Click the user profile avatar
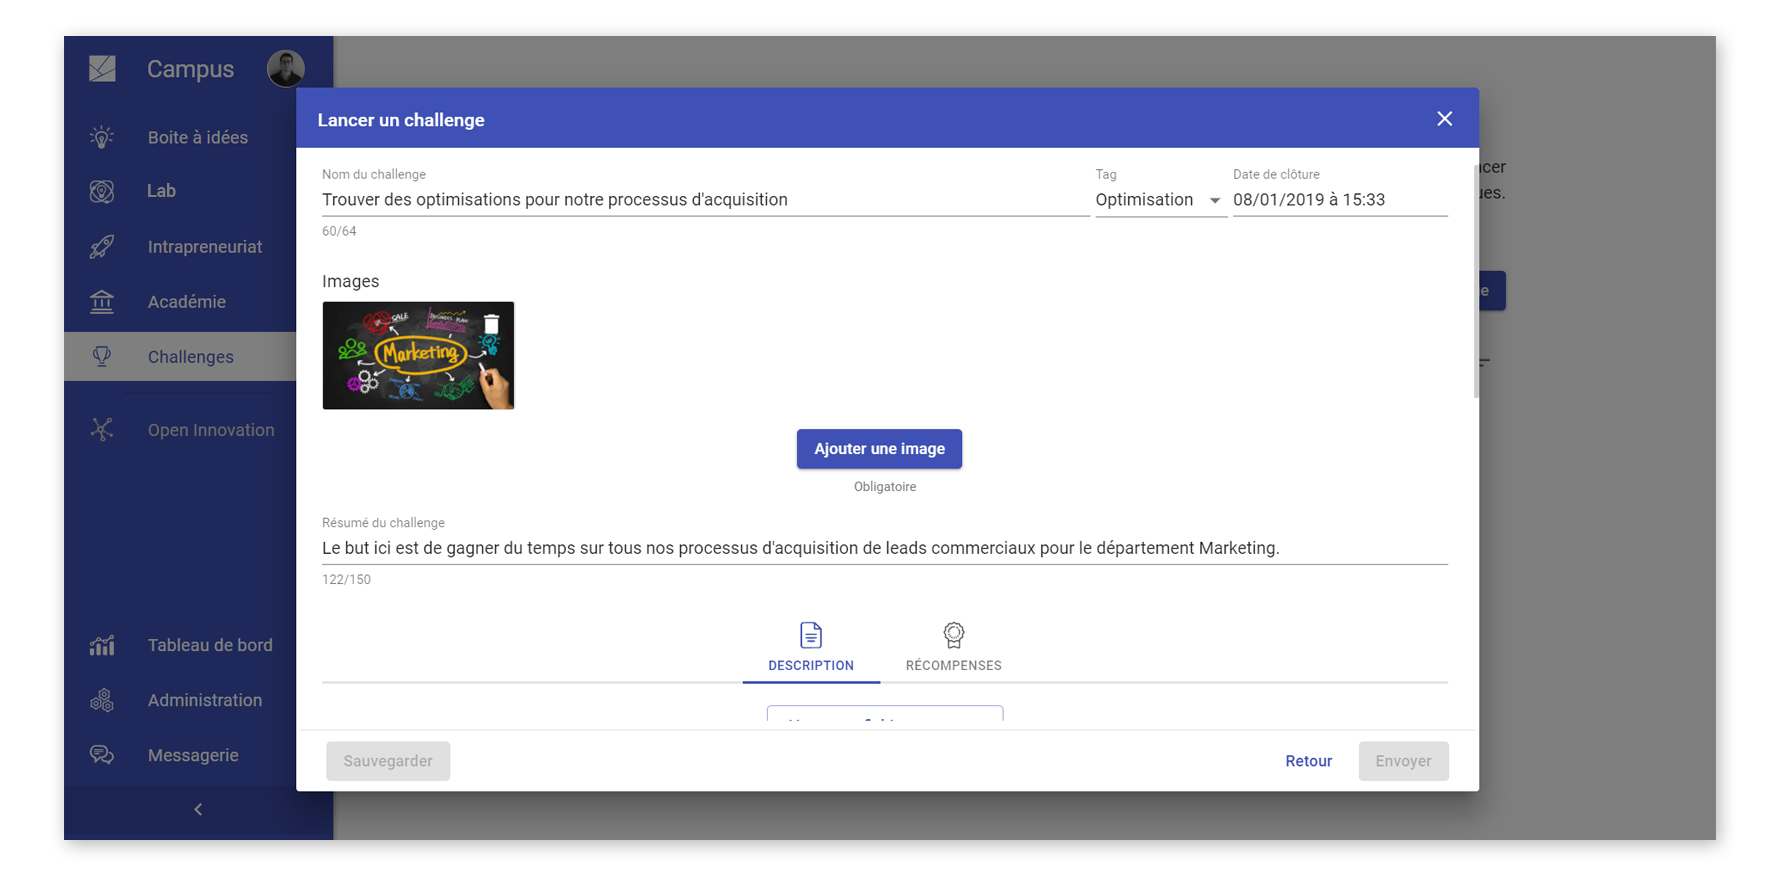 point(286,68)
